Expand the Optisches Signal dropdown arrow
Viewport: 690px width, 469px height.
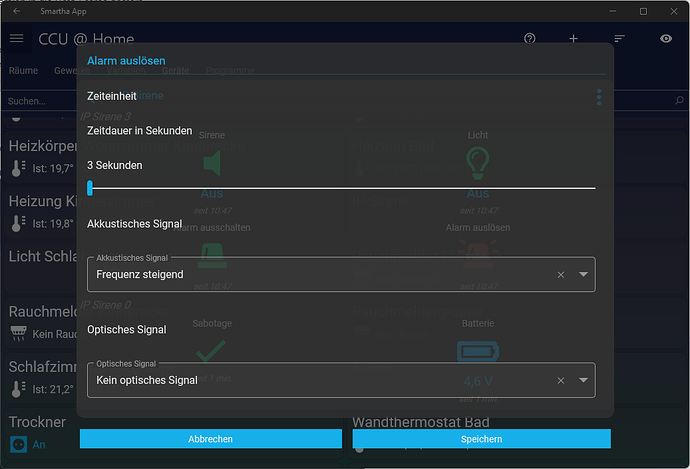tap(583, 380)
